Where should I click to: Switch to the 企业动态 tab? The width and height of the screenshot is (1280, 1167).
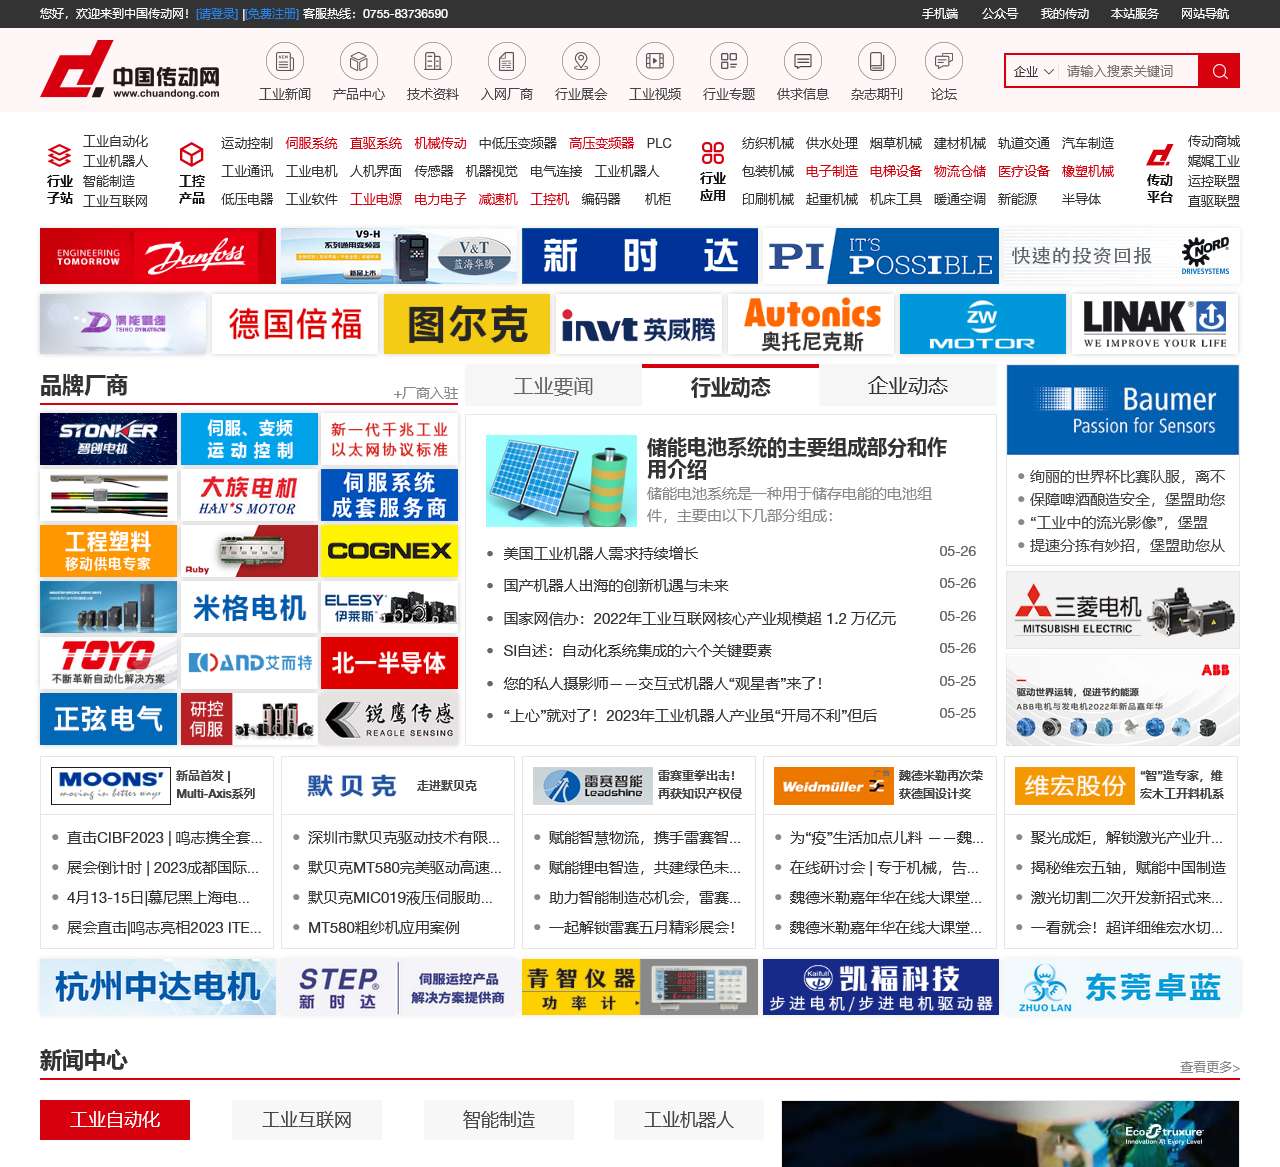tap(906, 386)
